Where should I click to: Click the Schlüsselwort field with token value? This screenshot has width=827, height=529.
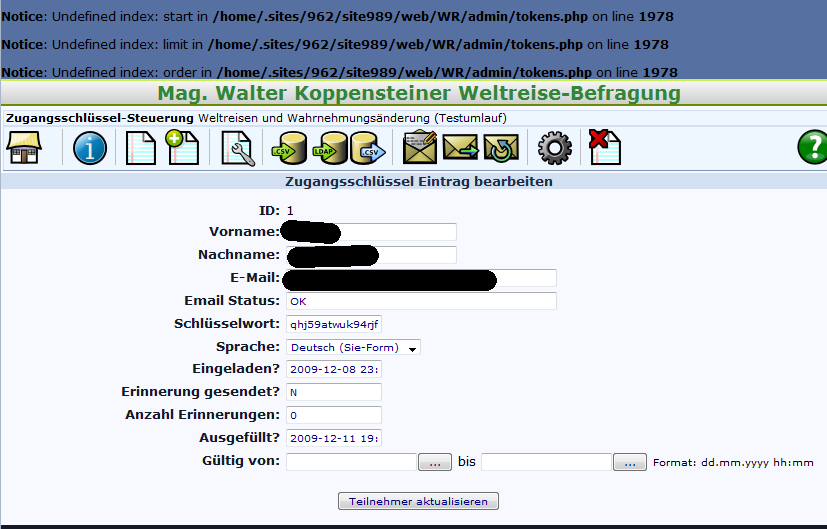(x=334, y=324)
